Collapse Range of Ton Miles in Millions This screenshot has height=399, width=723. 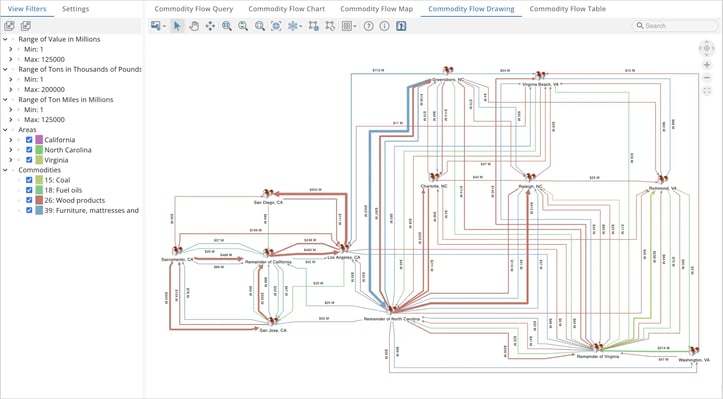(5, 100)
